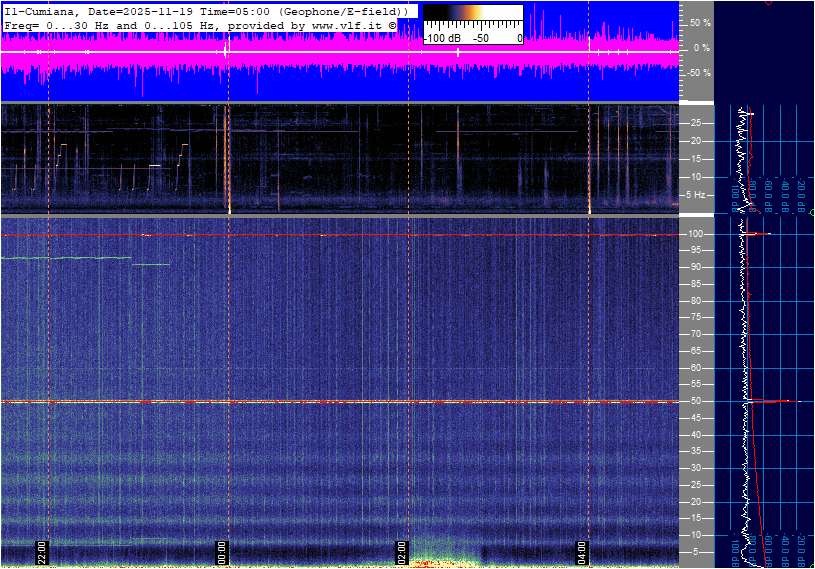The height and width of the screenshot is (569, 815).
Task: Click the green circle marker at right edge
Action: coord(811,212)
